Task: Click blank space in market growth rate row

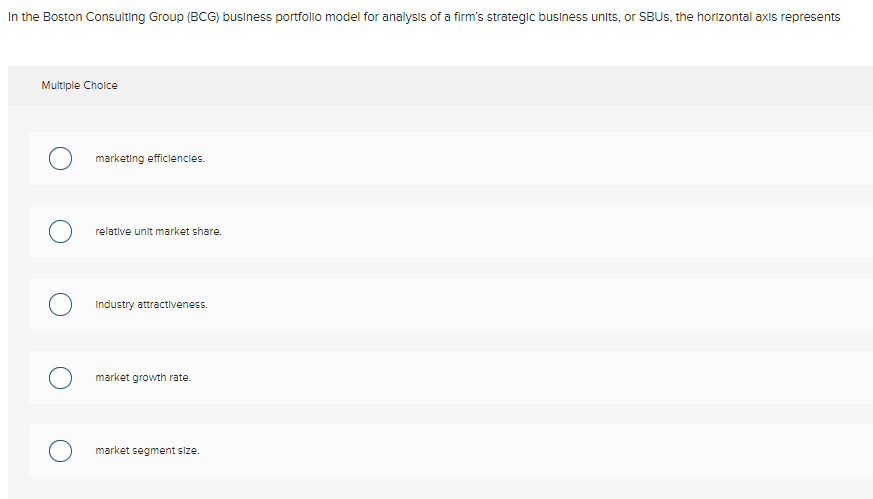Action: pos(550,378)
